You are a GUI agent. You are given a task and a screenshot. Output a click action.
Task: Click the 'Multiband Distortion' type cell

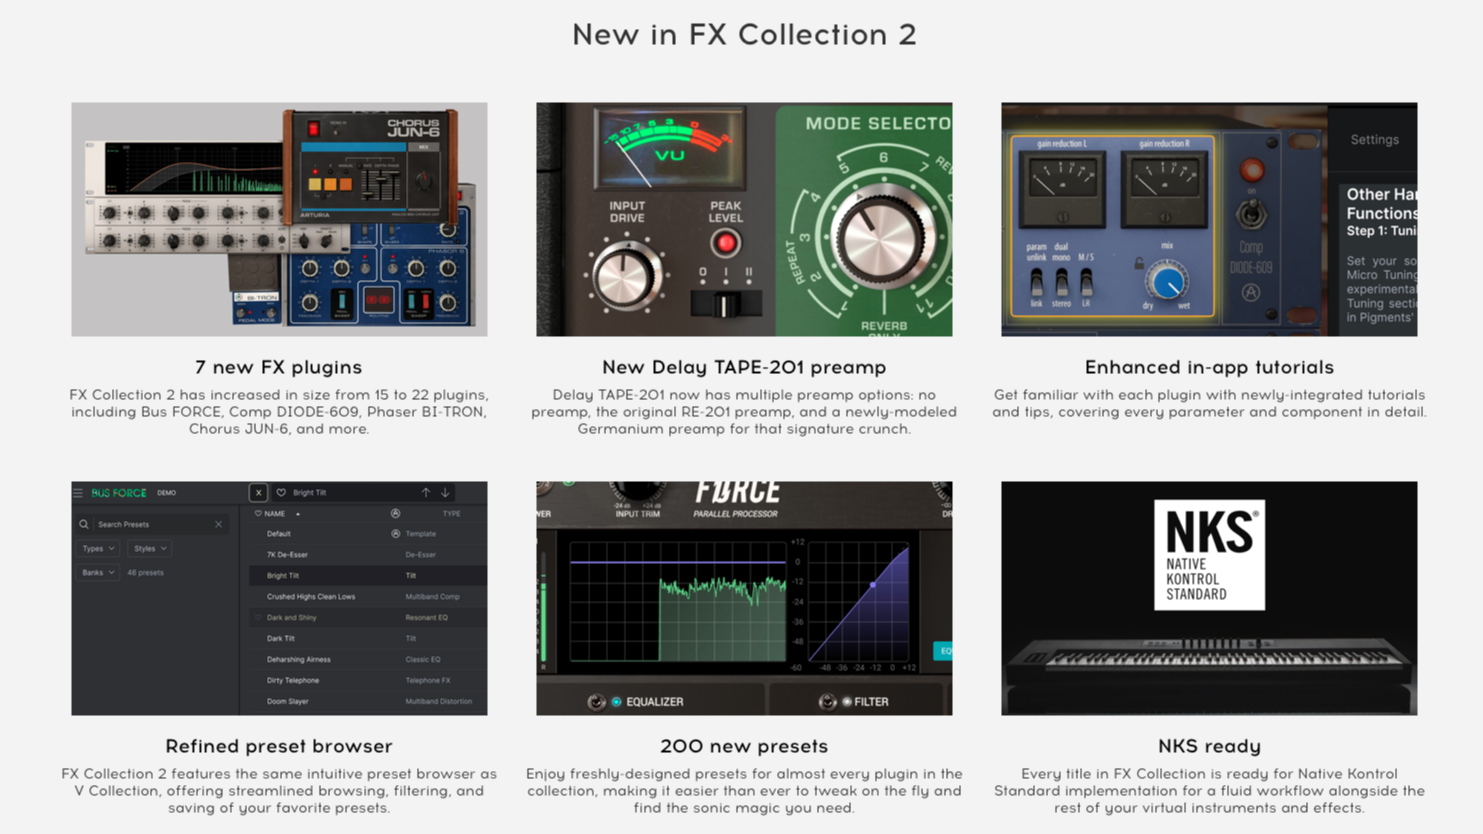tap(438, 702)
